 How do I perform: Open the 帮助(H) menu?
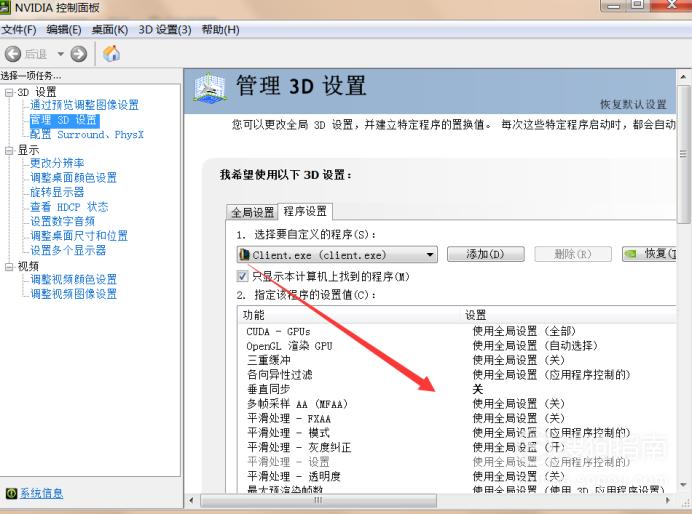tap(221, 30)
